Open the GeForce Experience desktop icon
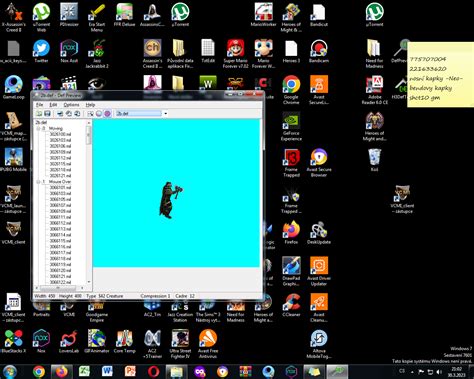The height and width of the screenshot is (379, 474). 291,126
